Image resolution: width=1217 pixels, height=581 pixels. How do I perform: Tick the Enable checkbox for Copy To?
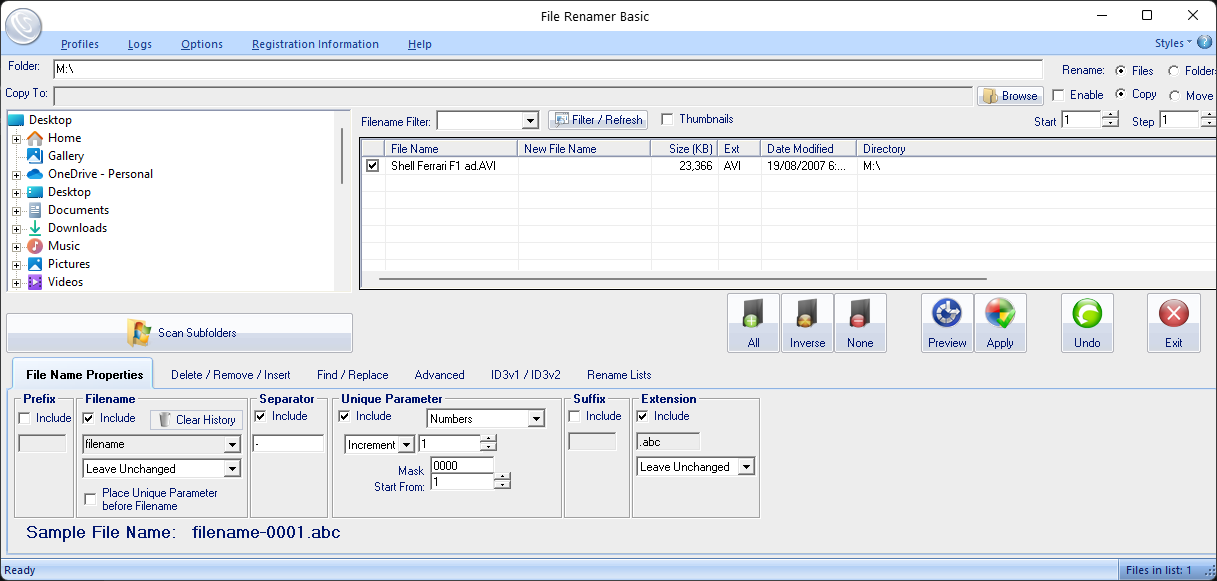click(1058, 95)
